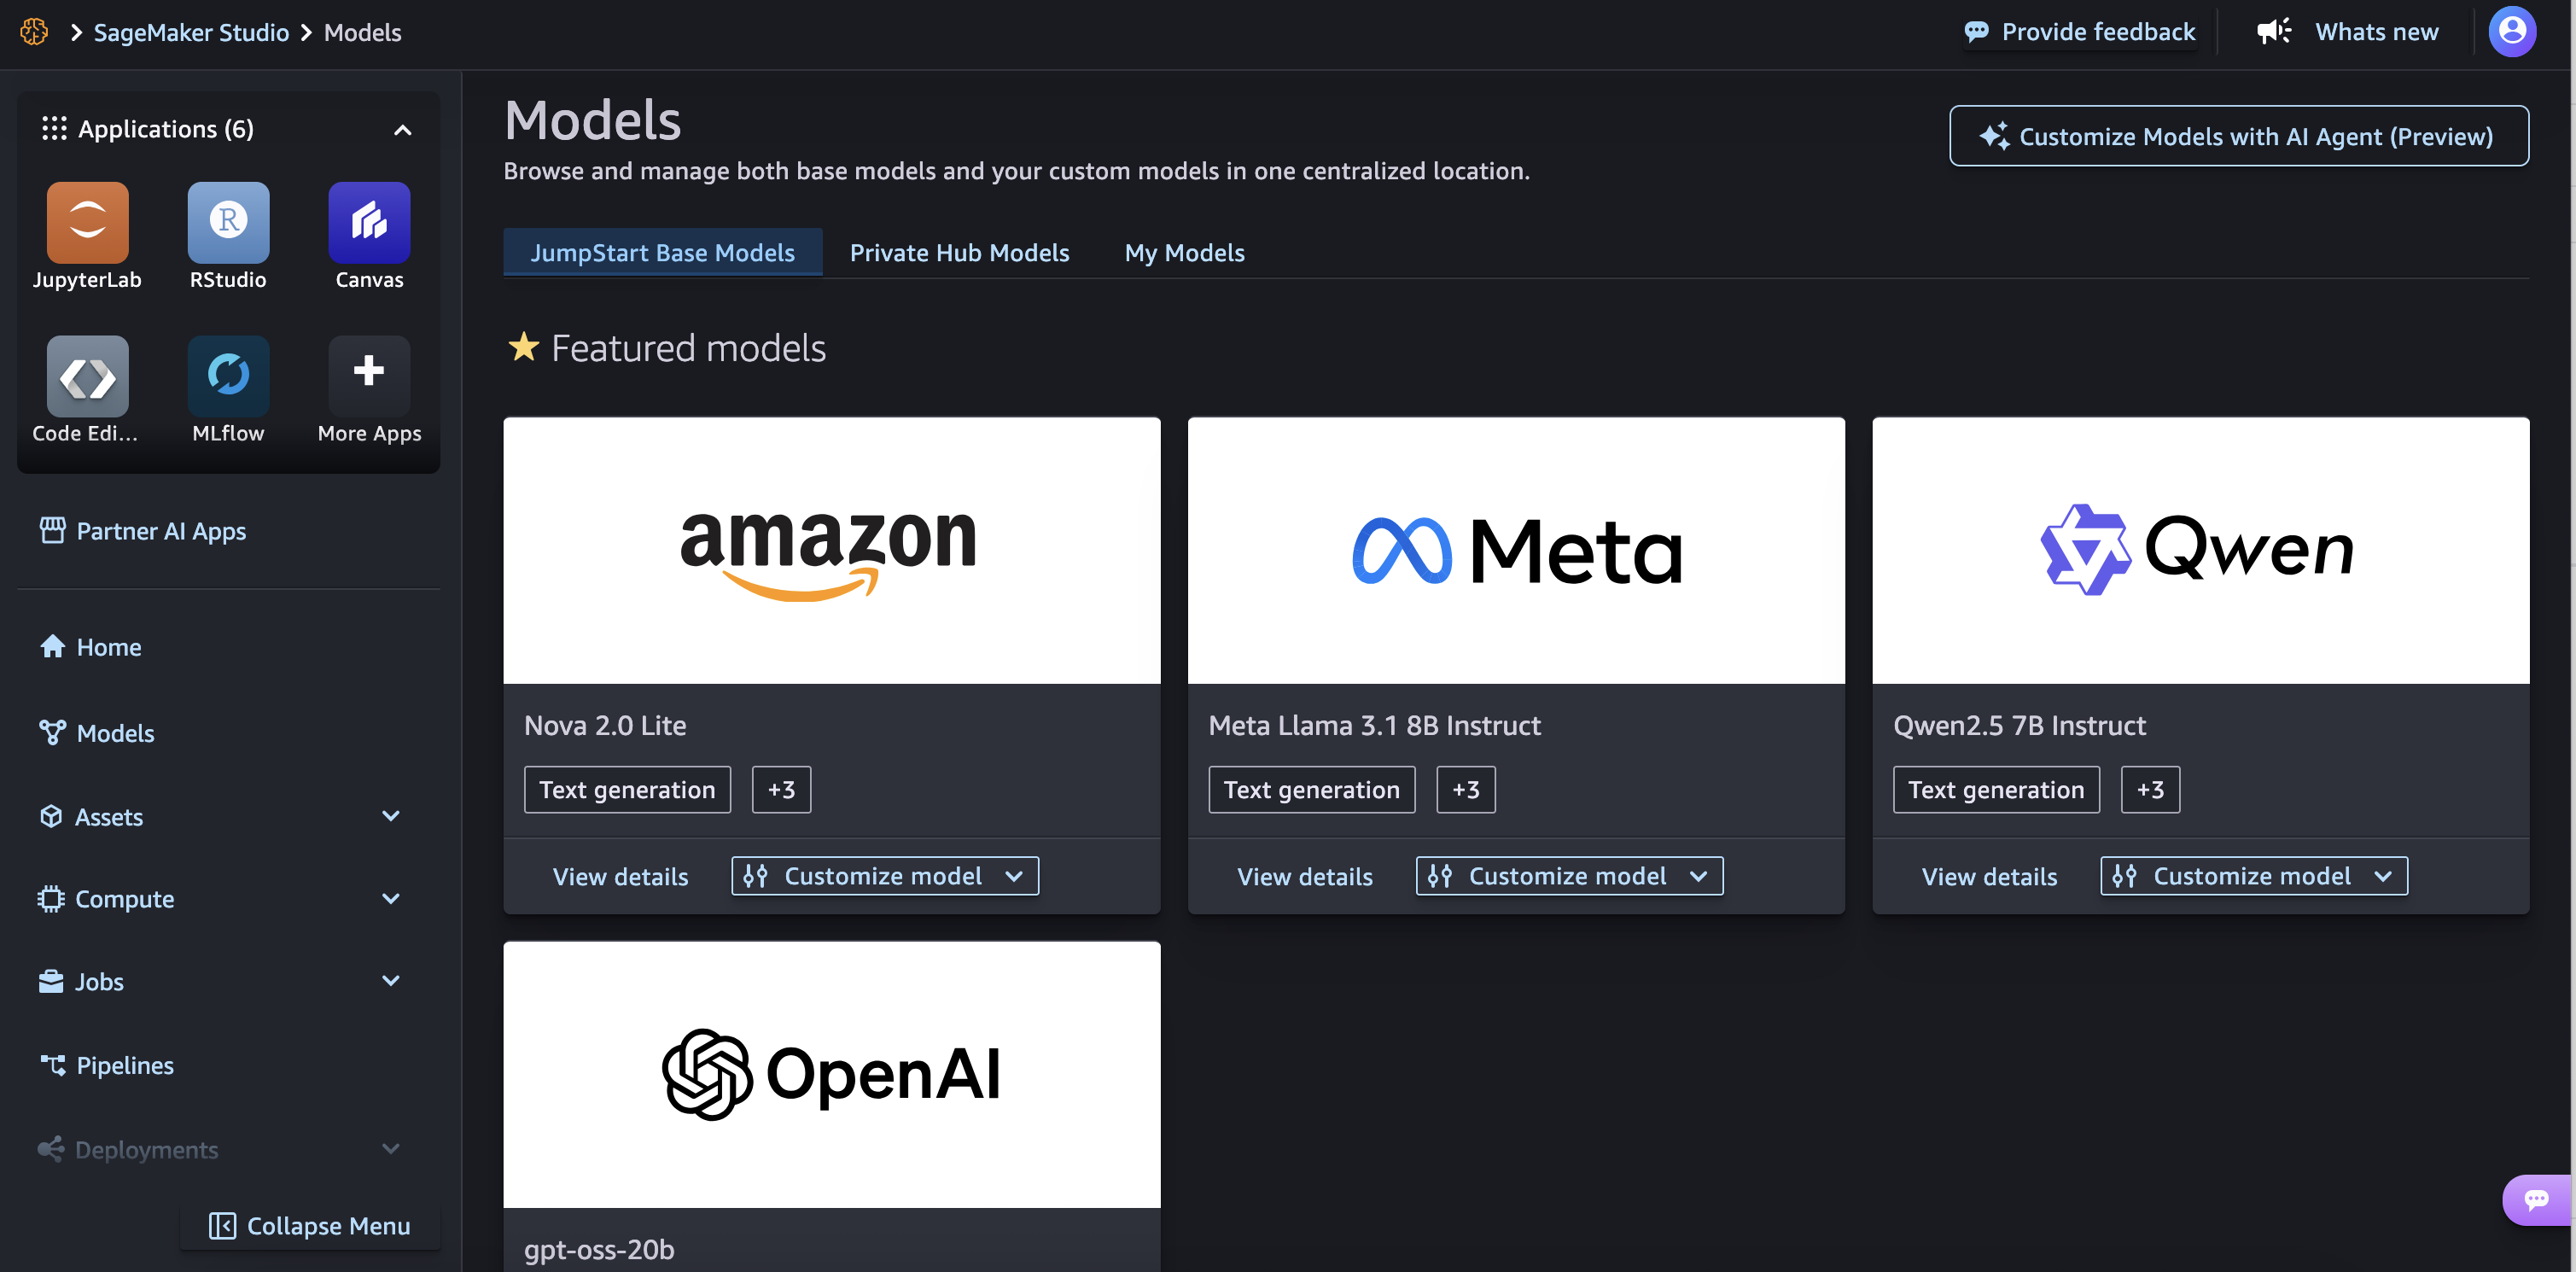Click the Meta Llama 3.1 8B Instruct title
The image size is (2576, 1272).
[x=1374, y=725]
